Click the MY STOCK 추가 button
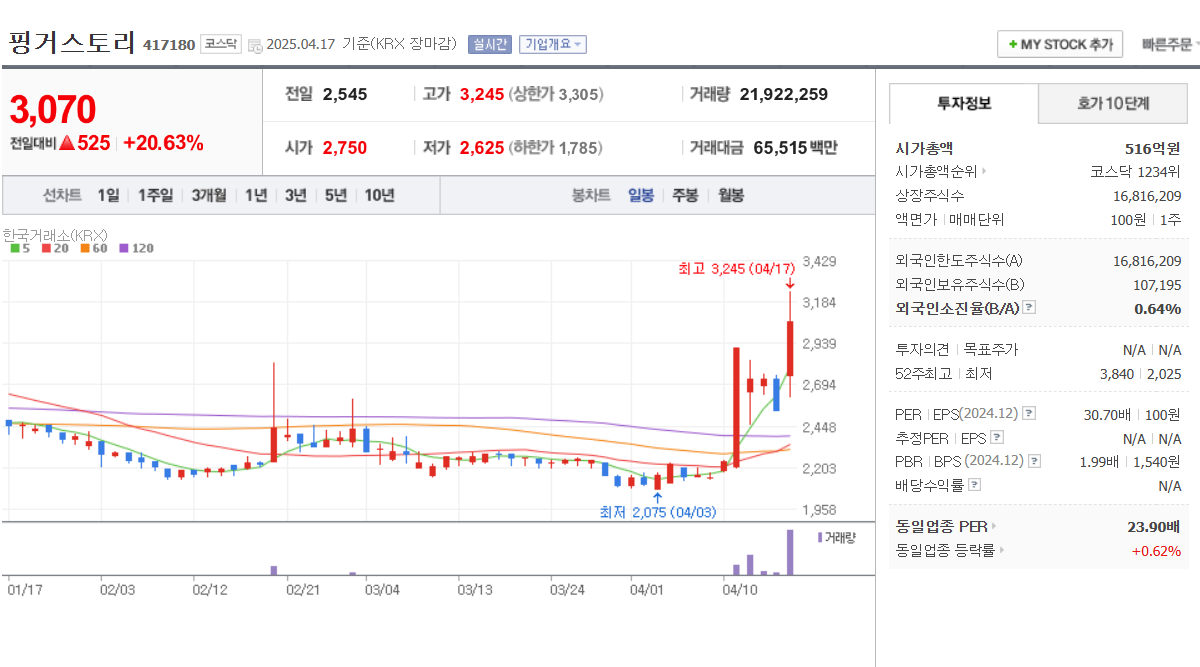This screenshot has height=667, width=1200. (1060, 43)
